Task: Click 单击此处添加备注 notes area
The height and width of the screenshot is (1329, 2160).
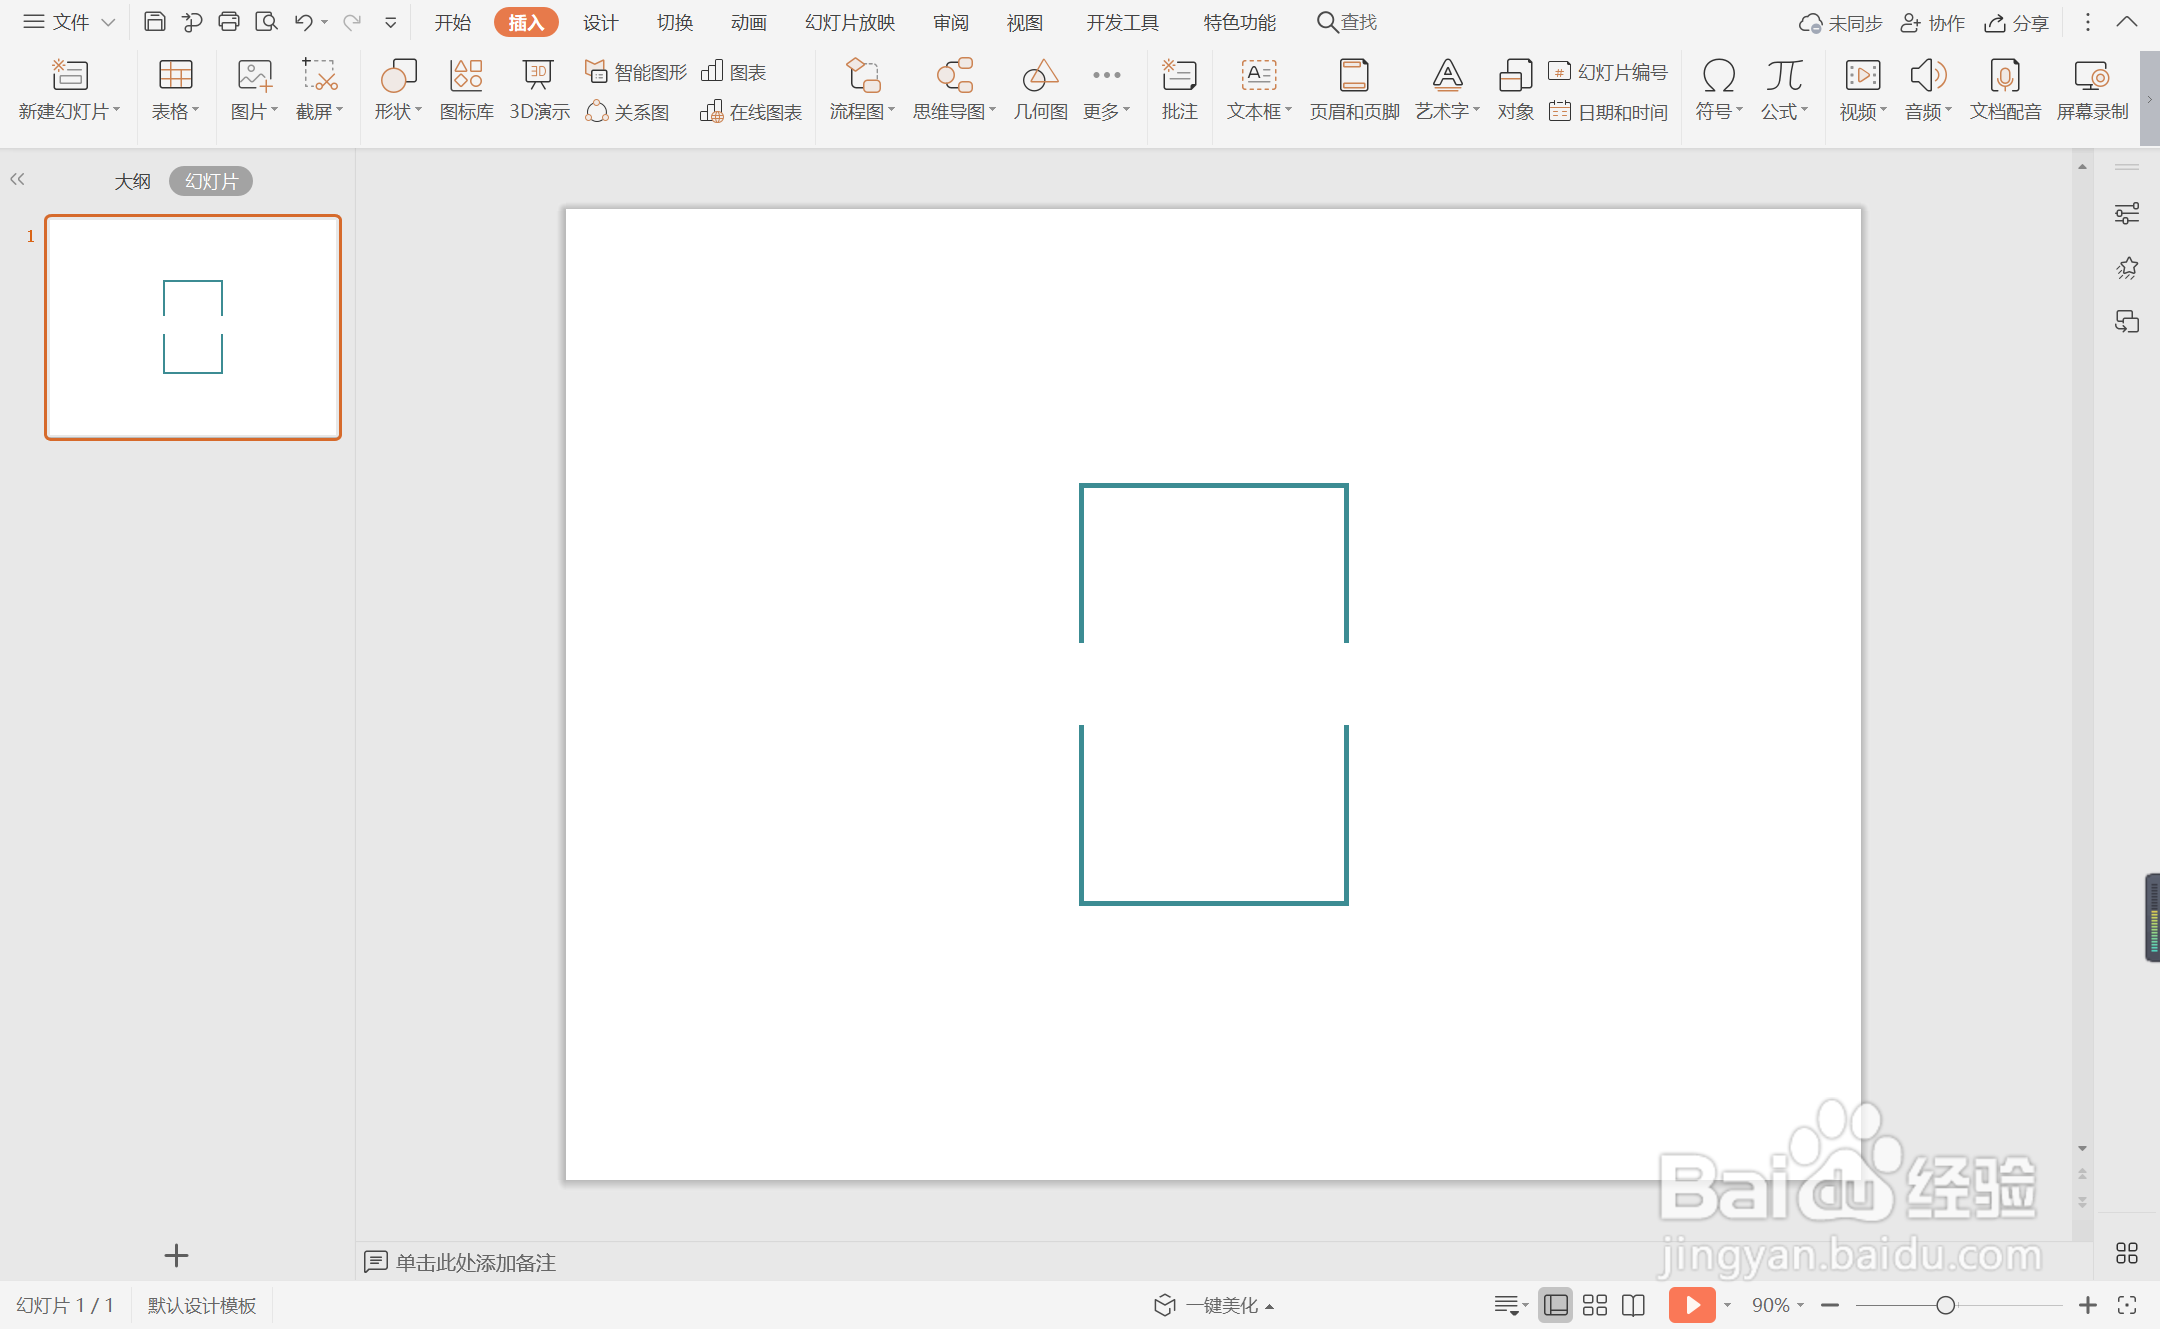Action: click(475, 1262)
